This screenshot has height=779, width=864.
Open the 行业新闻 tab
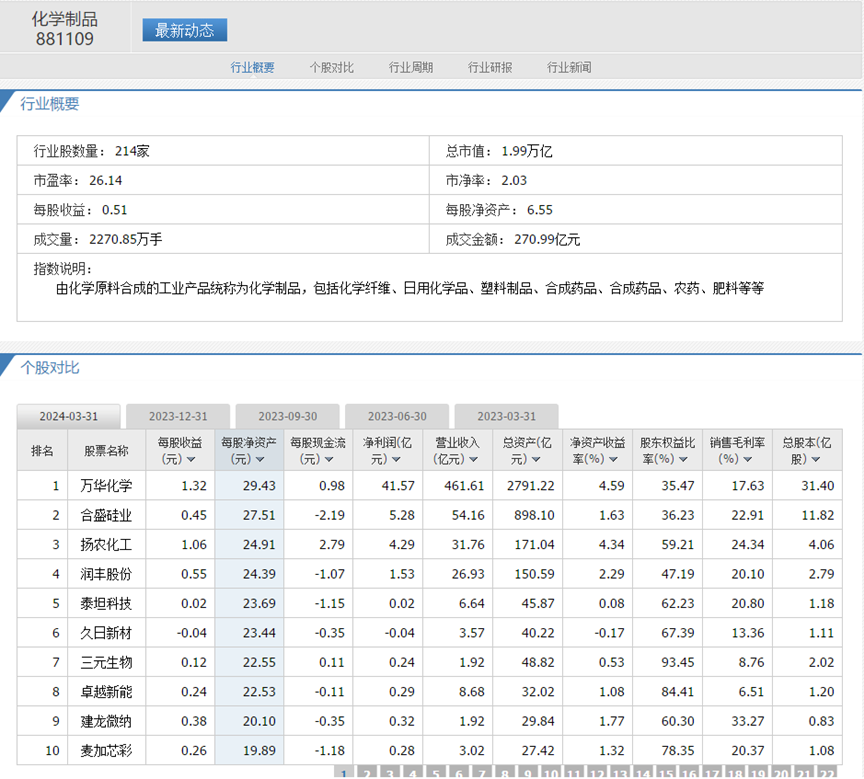point(569,67)
